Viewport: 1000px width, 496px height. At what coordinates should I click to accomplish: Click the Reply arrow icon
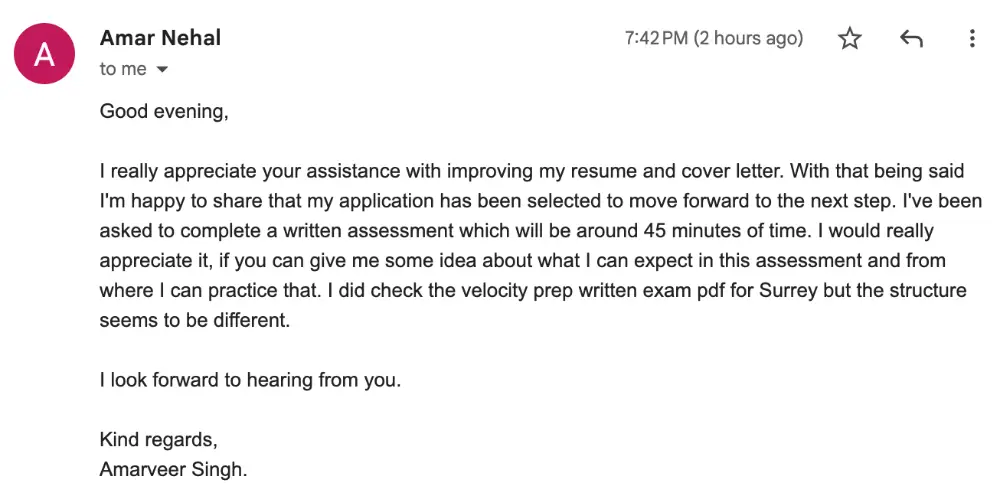pyautogui.click(x=911, y=39)
